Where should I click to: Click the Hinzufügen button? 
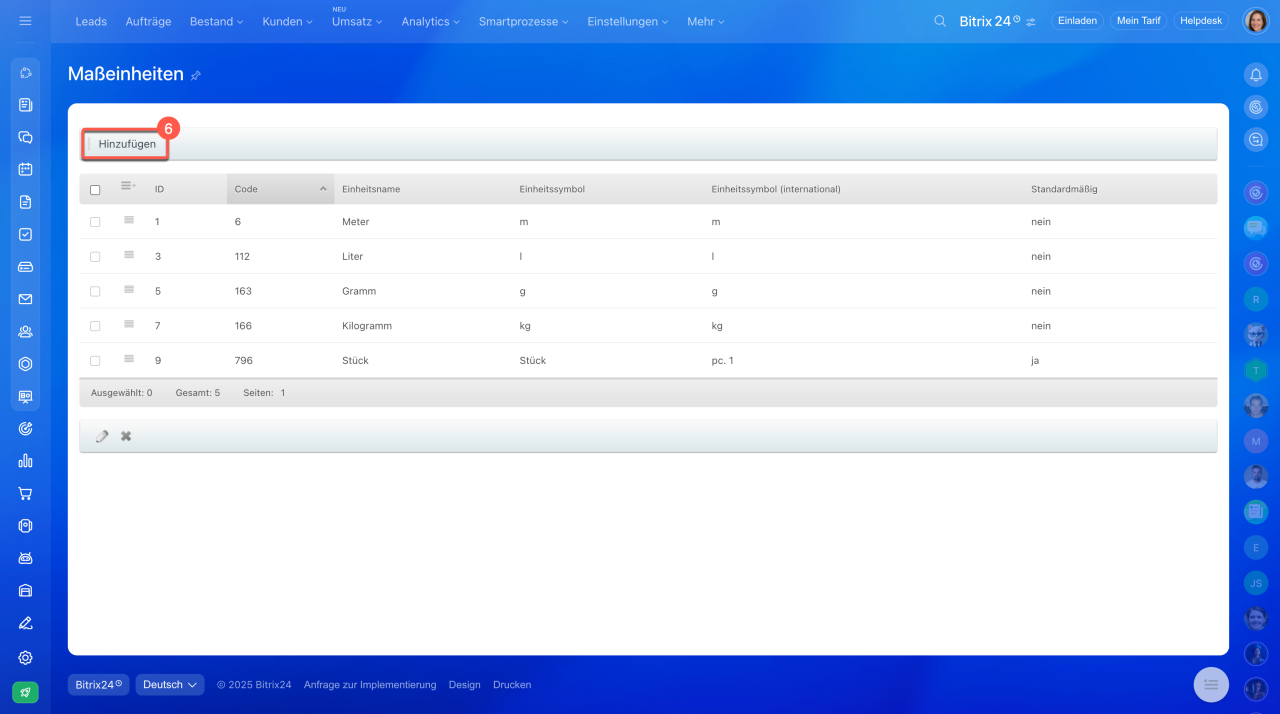(127, 144)
